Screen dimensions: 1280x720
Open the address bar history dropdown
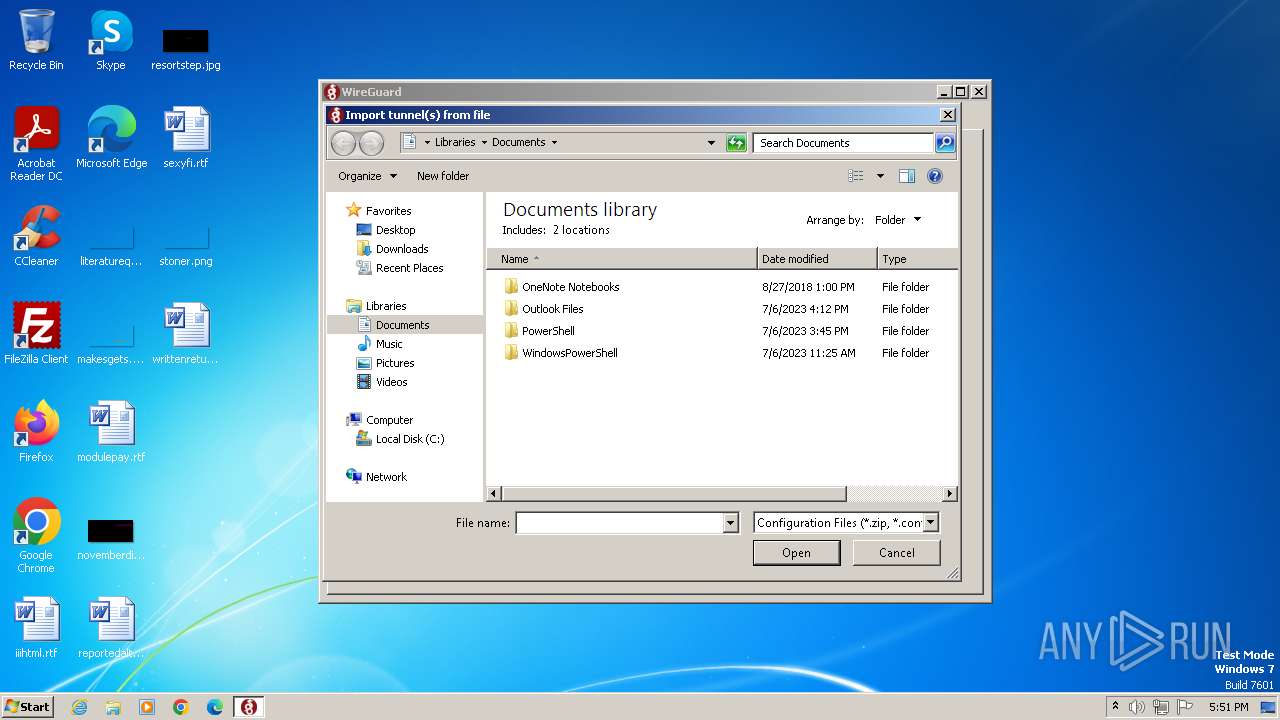coord(711,143)
